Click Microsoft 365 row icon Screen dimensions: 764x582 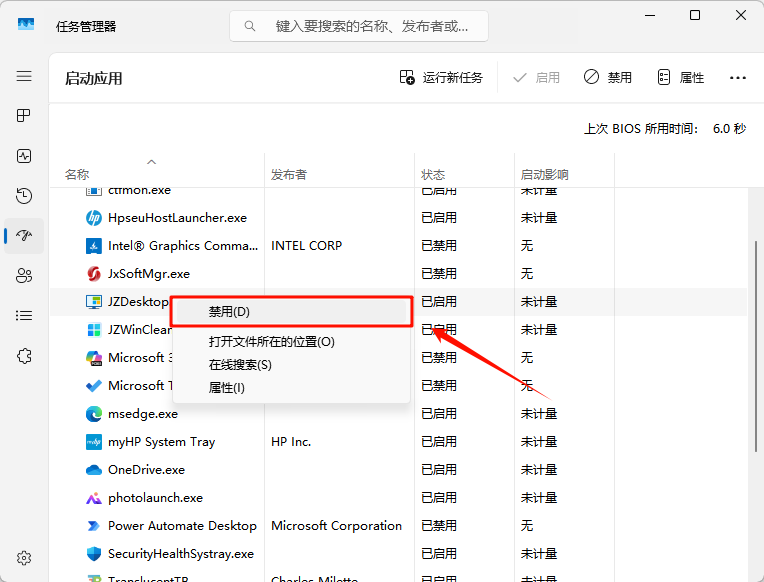[x=94, y=358]
